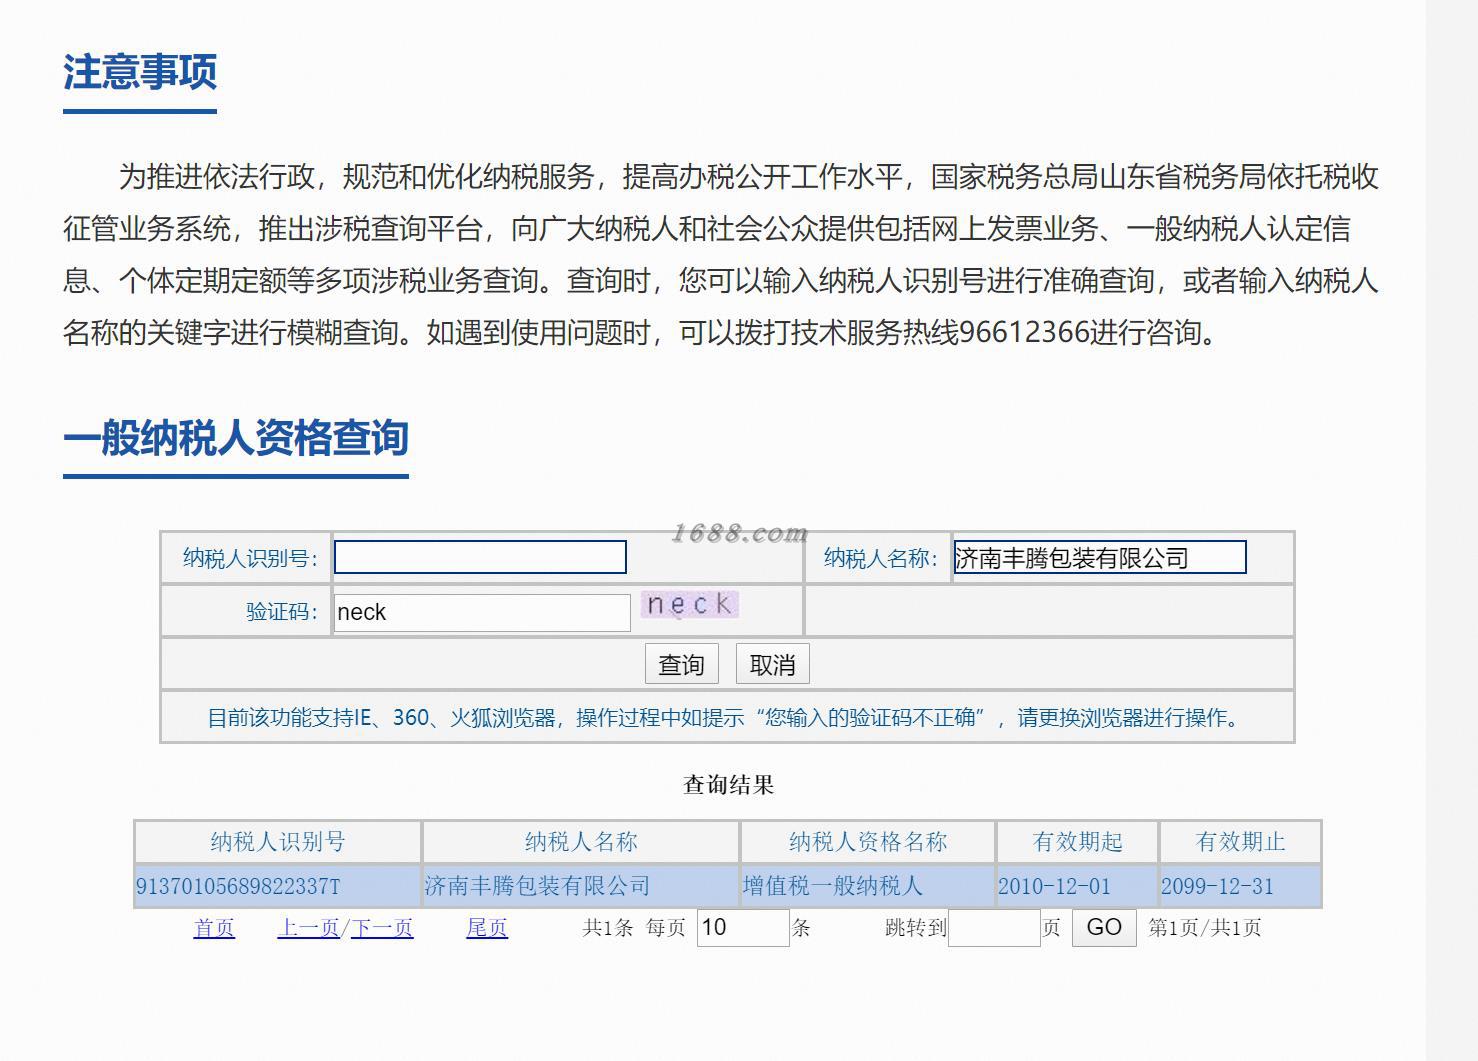Click the per-page count field showing 10

tap(743, 928)
